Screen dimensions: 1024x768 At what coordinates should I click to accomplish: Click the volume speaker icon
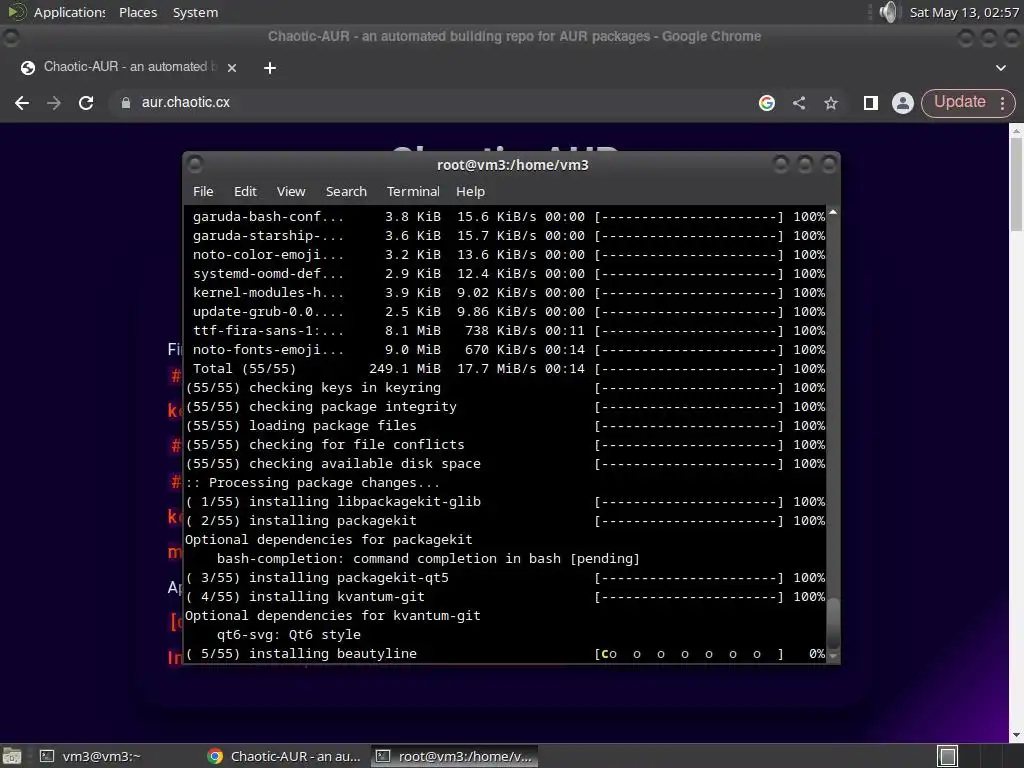889,12
